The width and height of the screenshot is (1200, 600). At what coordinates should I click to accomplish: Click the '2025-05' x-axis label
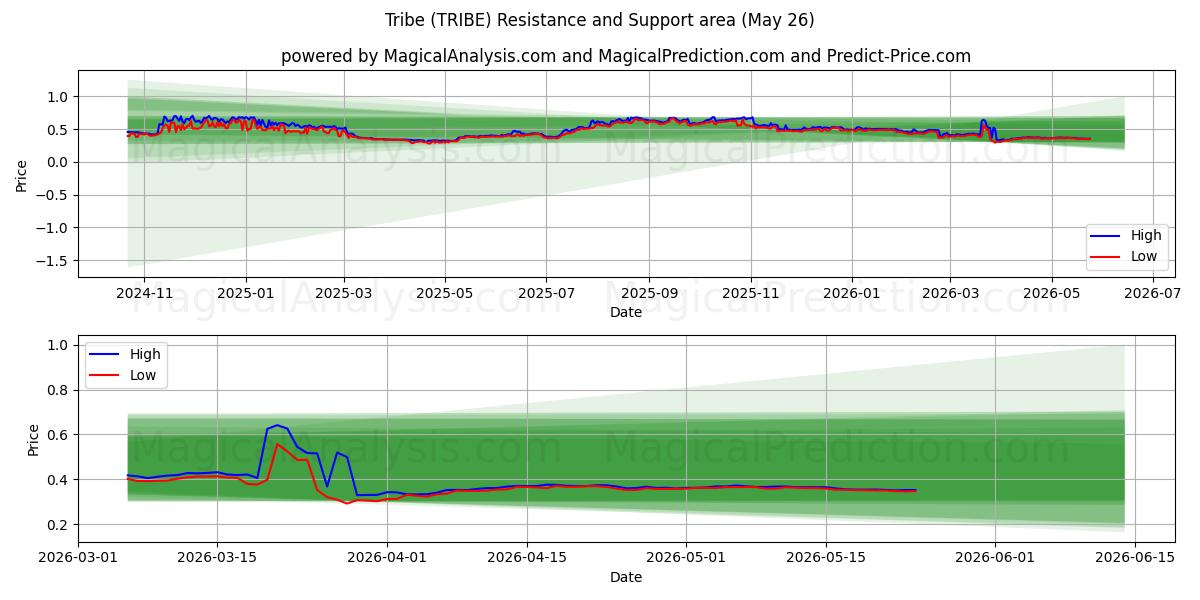coord(445,294)
